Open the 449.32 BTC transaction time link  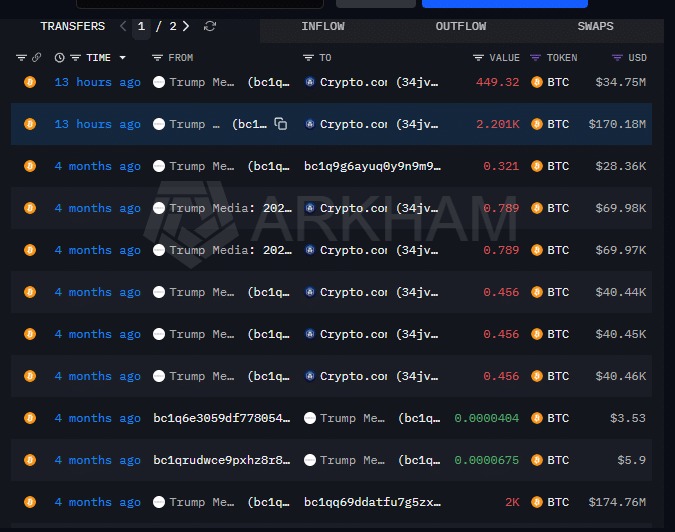tap(98, 82)
